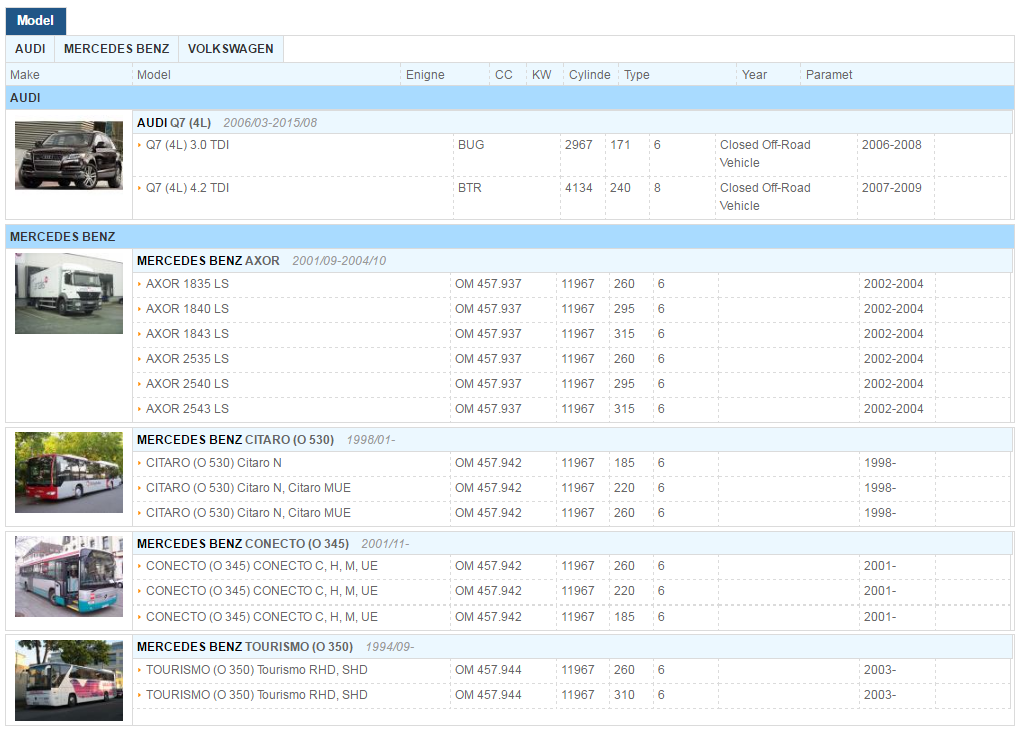Select the CONECTO C, H, M, UE 220 KW row
Image resolution: width=1023 pixels, height=730 pixels.
coord(572,590)
